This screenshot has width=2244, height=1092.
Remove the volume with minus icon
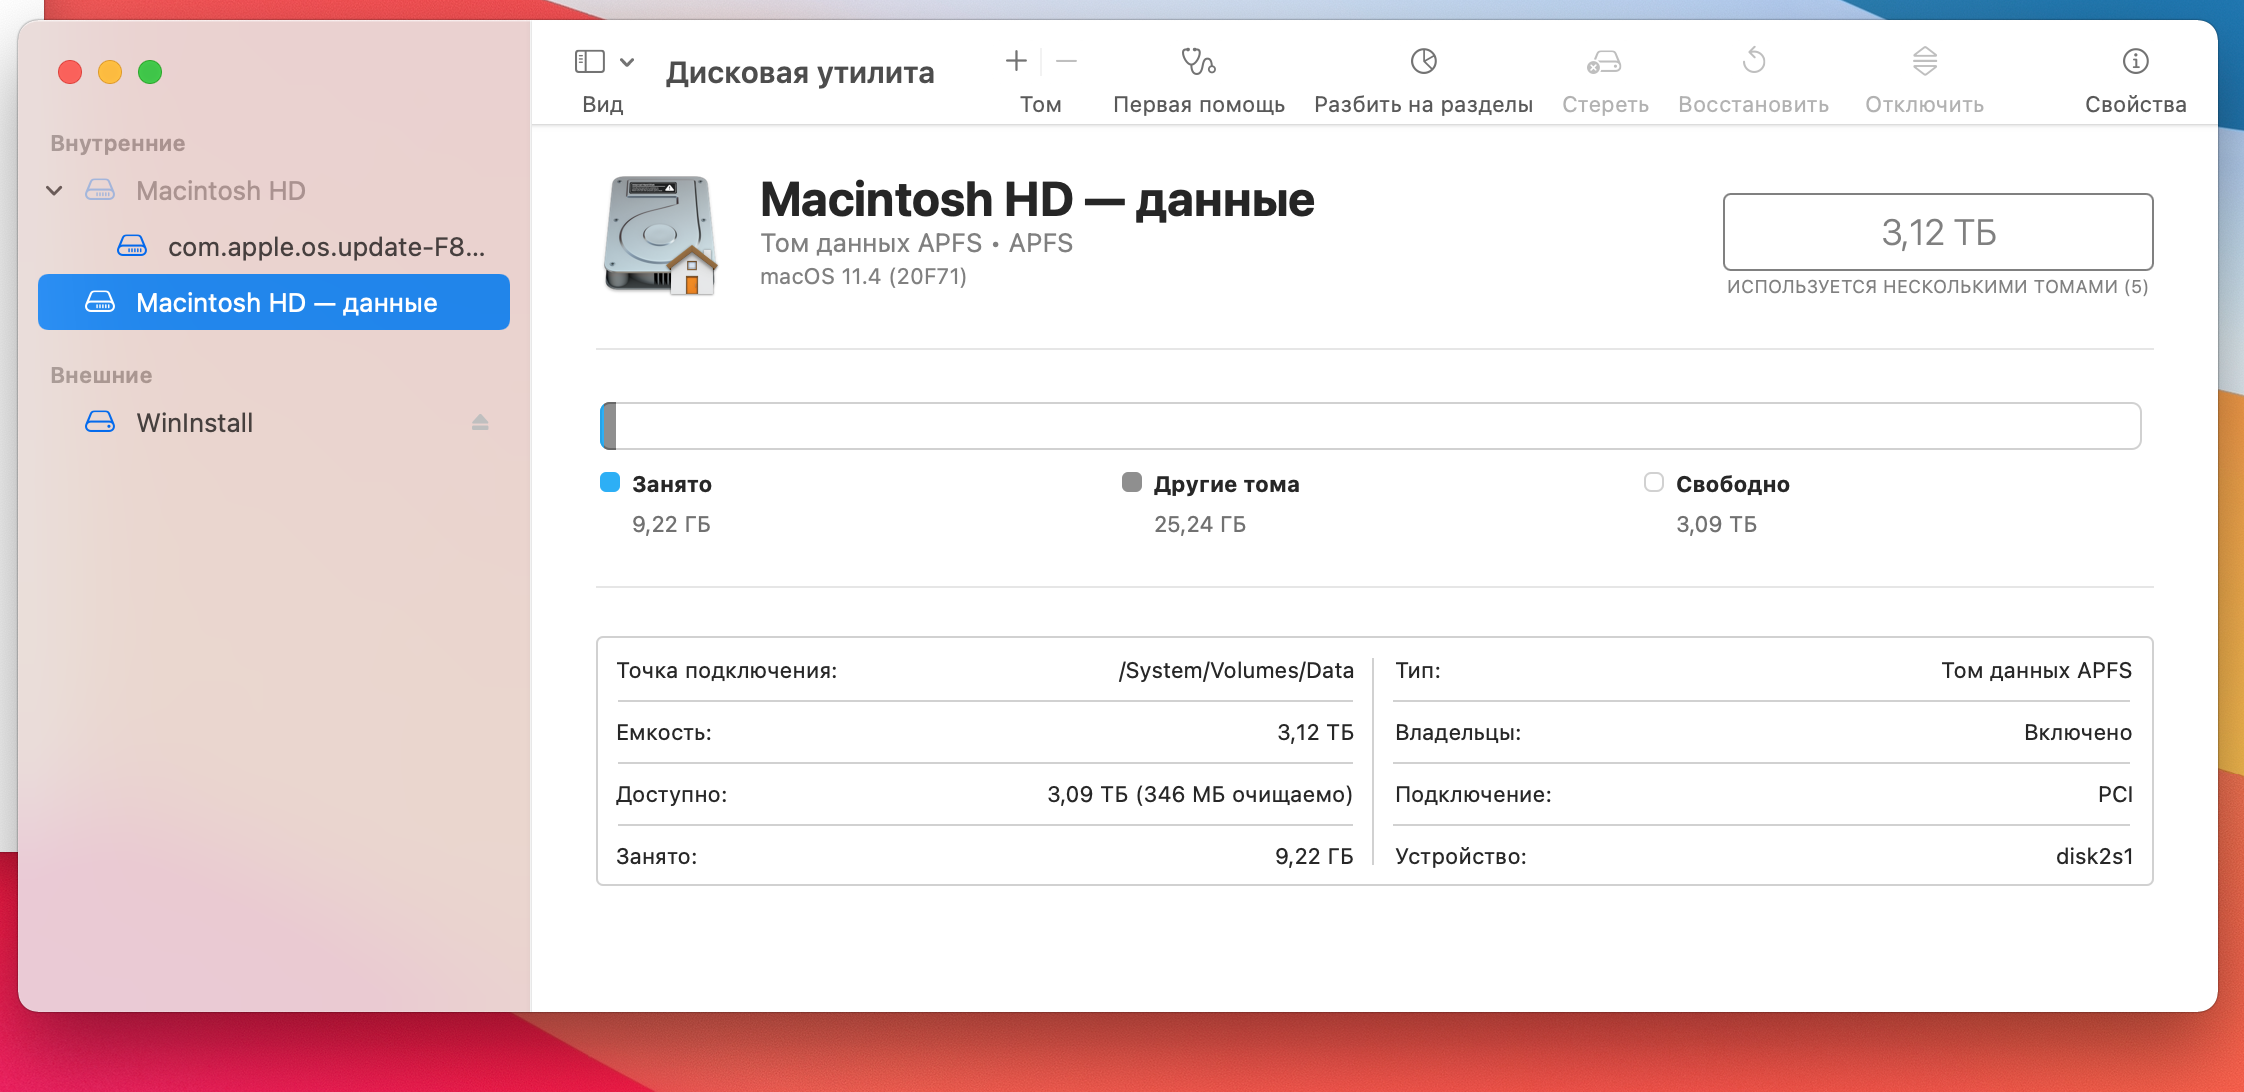(1067, 62)
